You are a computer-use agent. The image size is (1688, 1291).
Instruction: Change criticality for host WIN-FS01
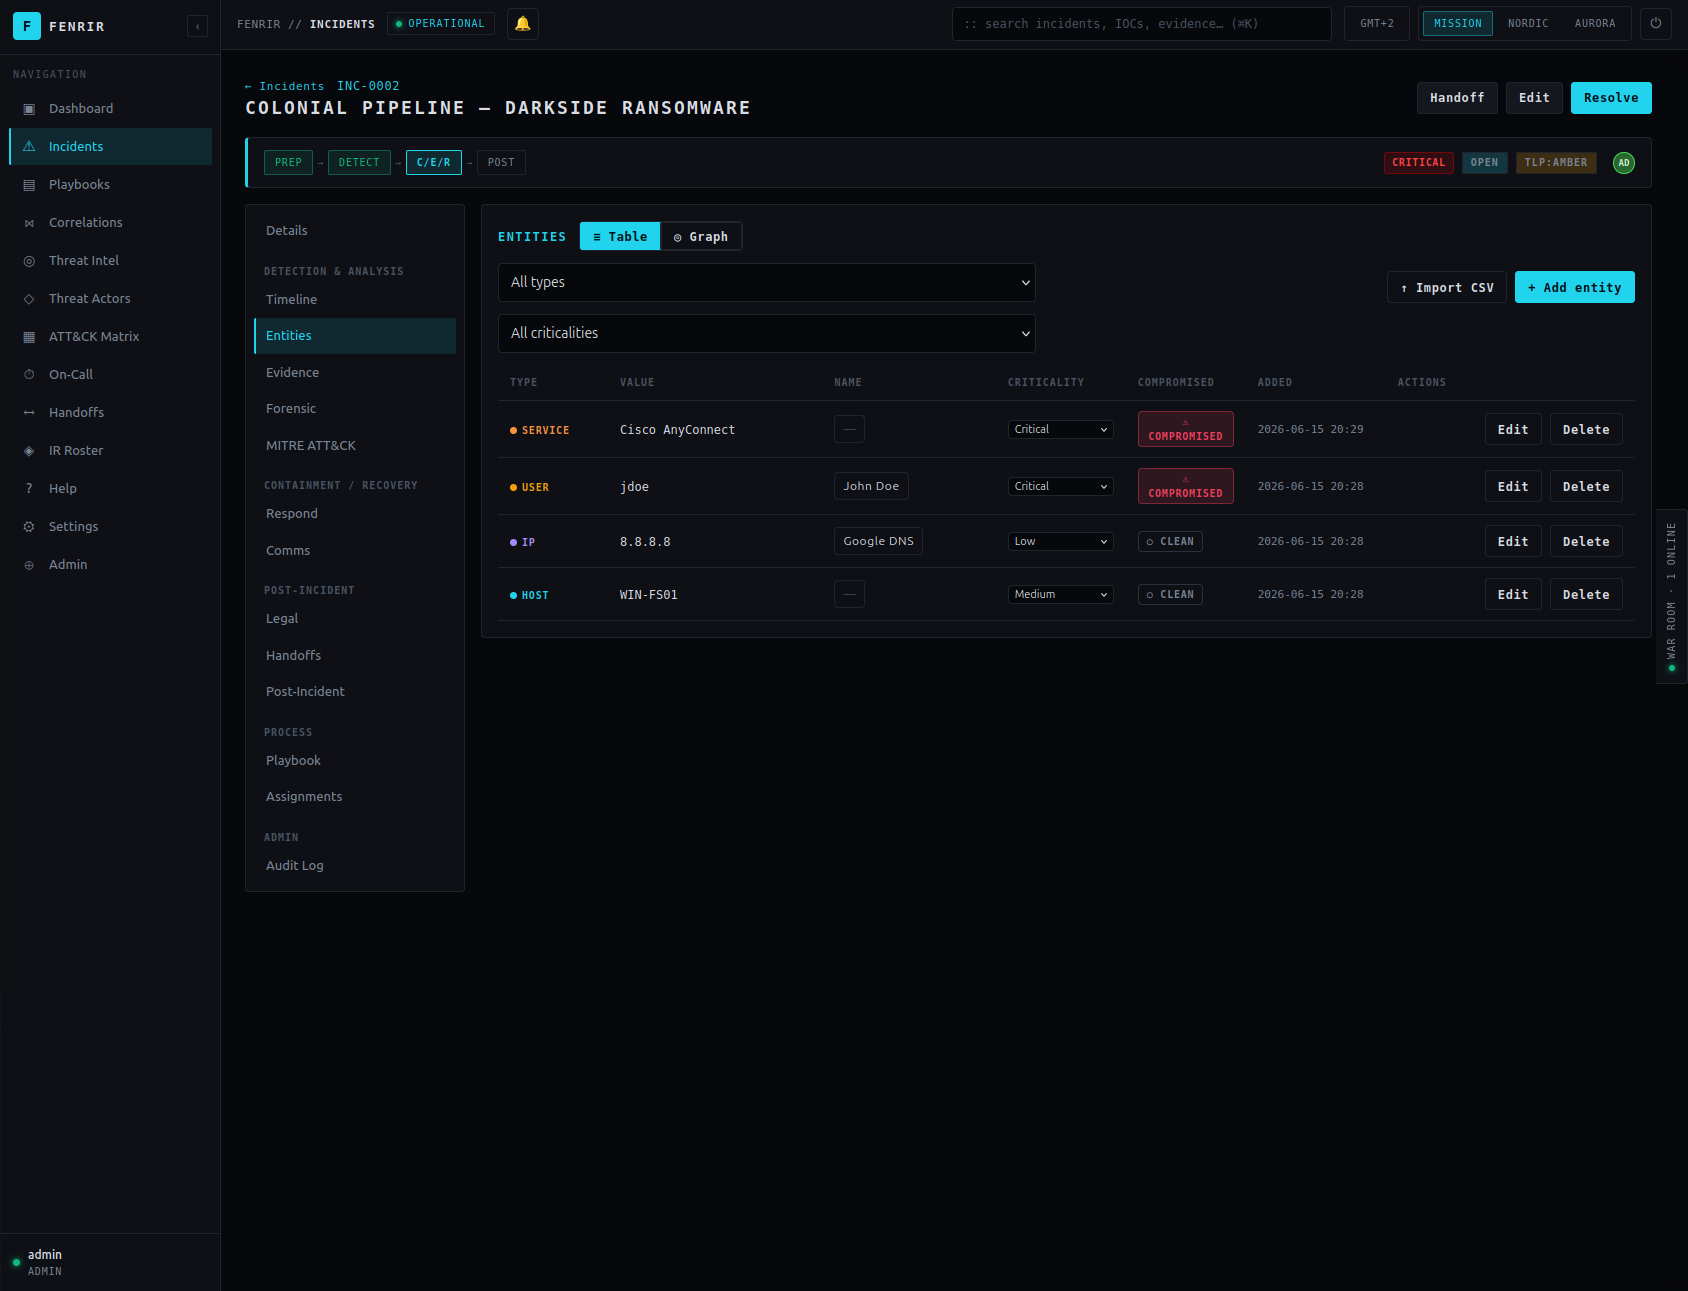1061,594
